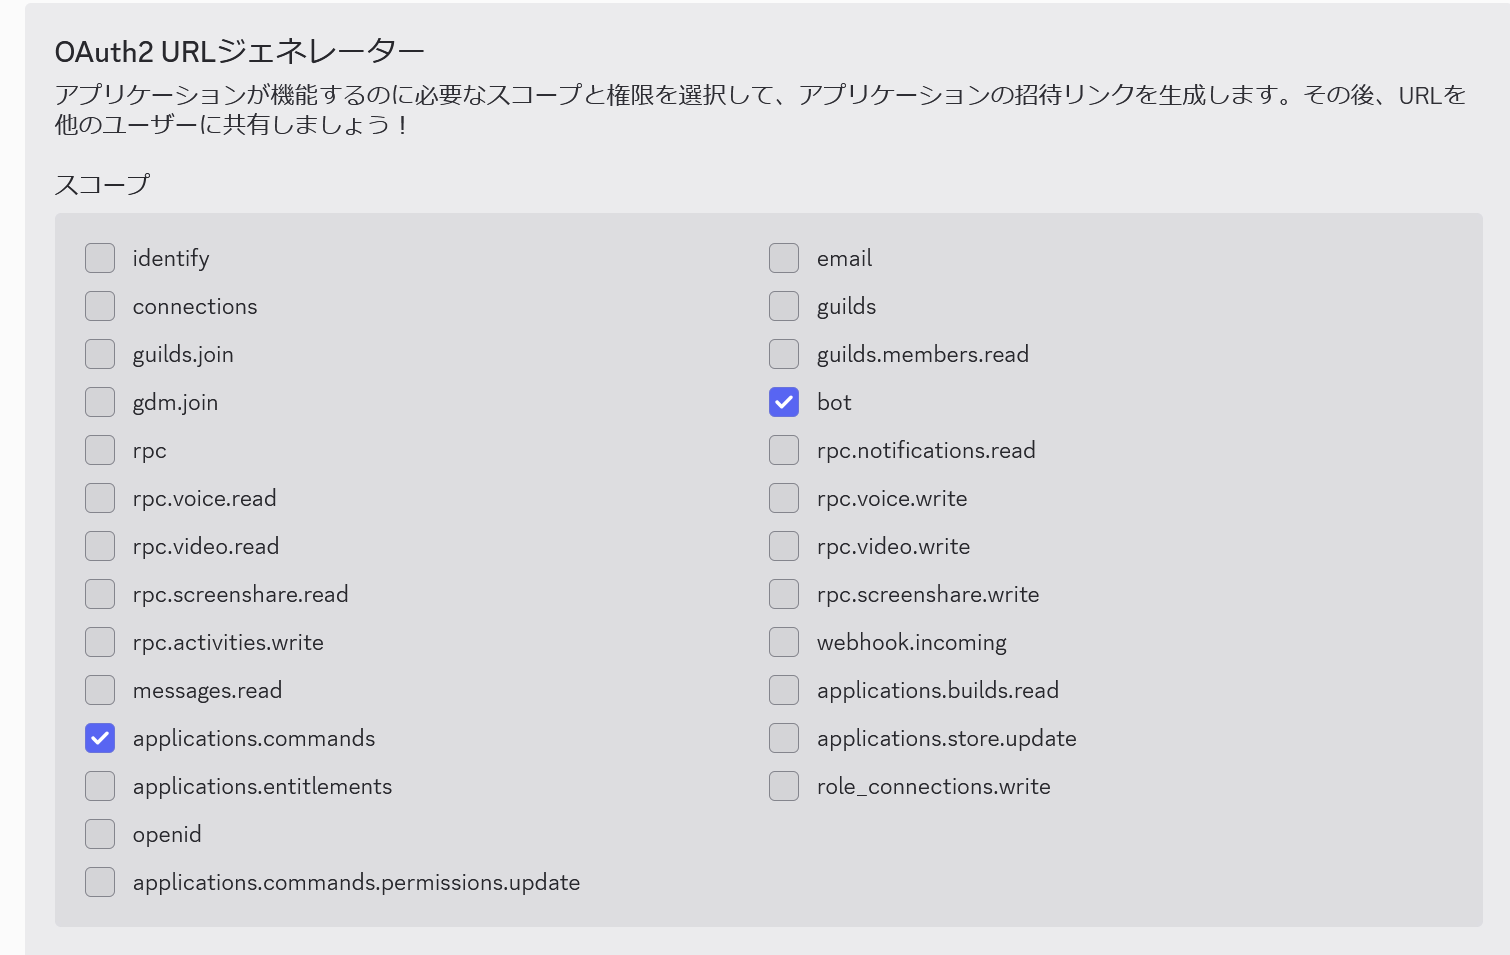Tick messages.read checkbox
Screen dimensions: 1510x955
[100, 690]
